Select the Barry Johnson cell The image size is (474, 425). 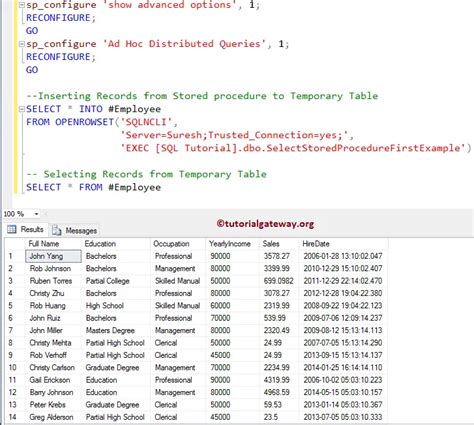point(53,392)
